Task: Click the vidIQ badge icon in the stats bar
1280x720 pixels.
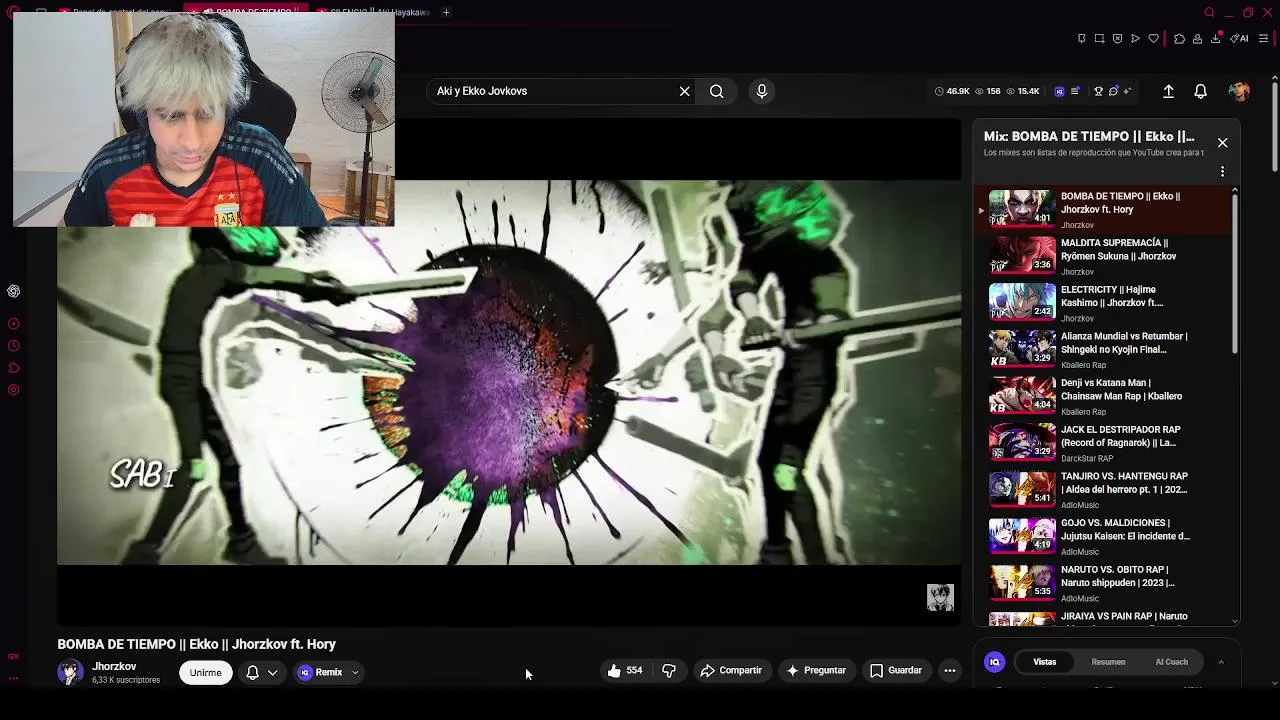Action: pyautogui.click(x=1059, y=91)
